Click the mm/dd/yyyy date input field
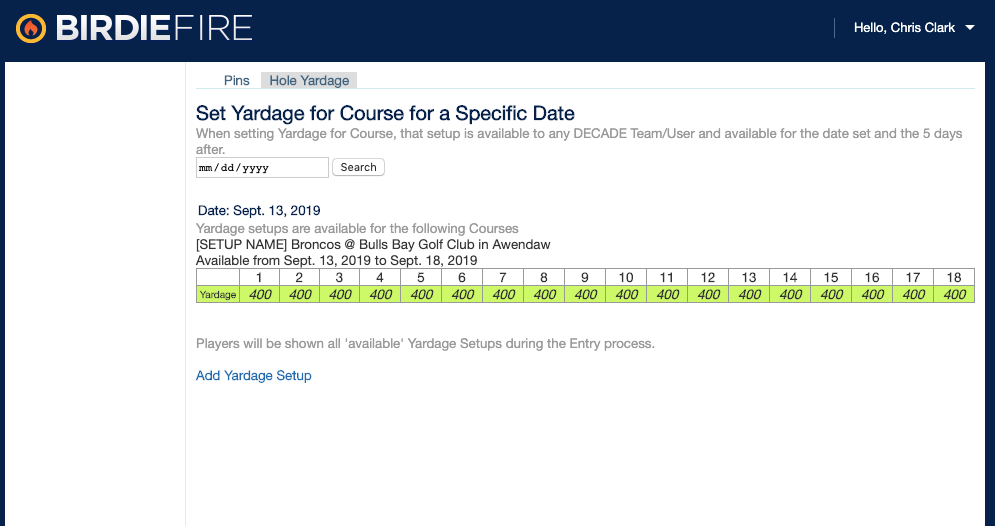This screenshot has height=526, width=995. click(x=262, y=167)
